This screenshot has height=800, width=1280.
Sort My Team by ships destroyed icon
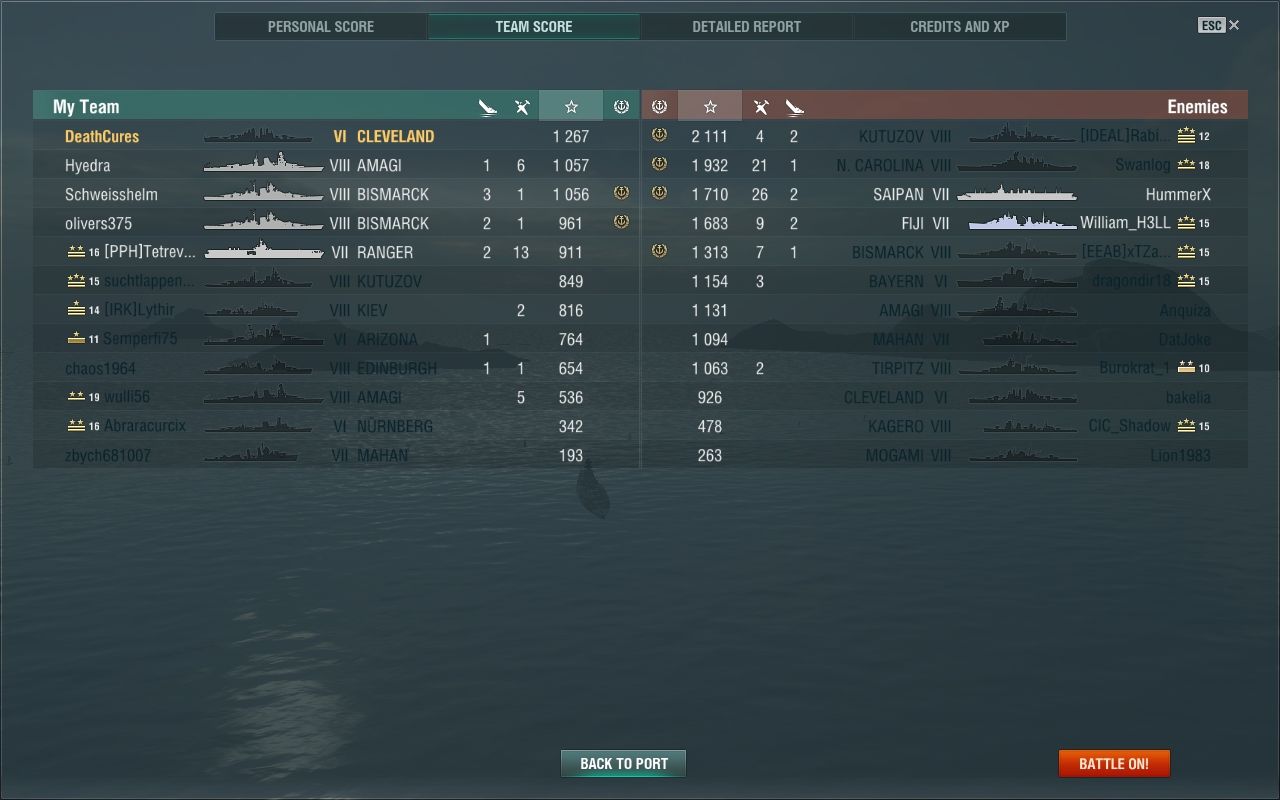tap(487, 107)
